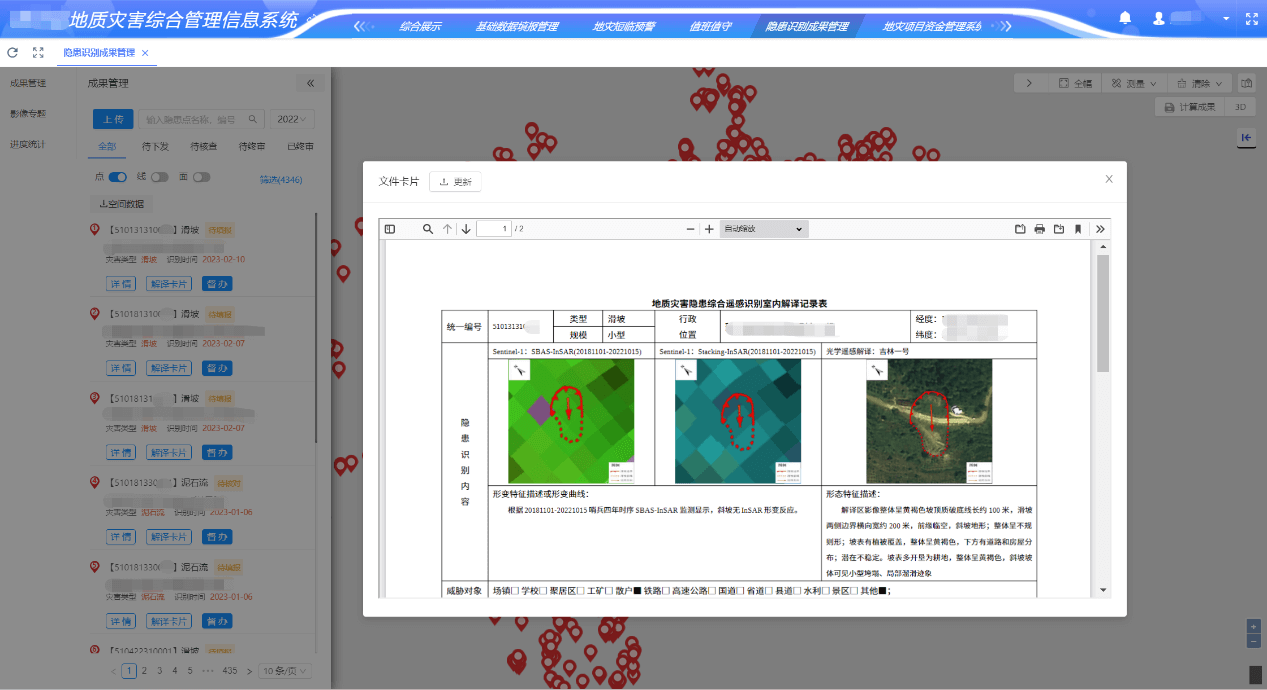The image size is (1267, 690).
Task: Go to page 2 in pagination
Action: point(144,671)
